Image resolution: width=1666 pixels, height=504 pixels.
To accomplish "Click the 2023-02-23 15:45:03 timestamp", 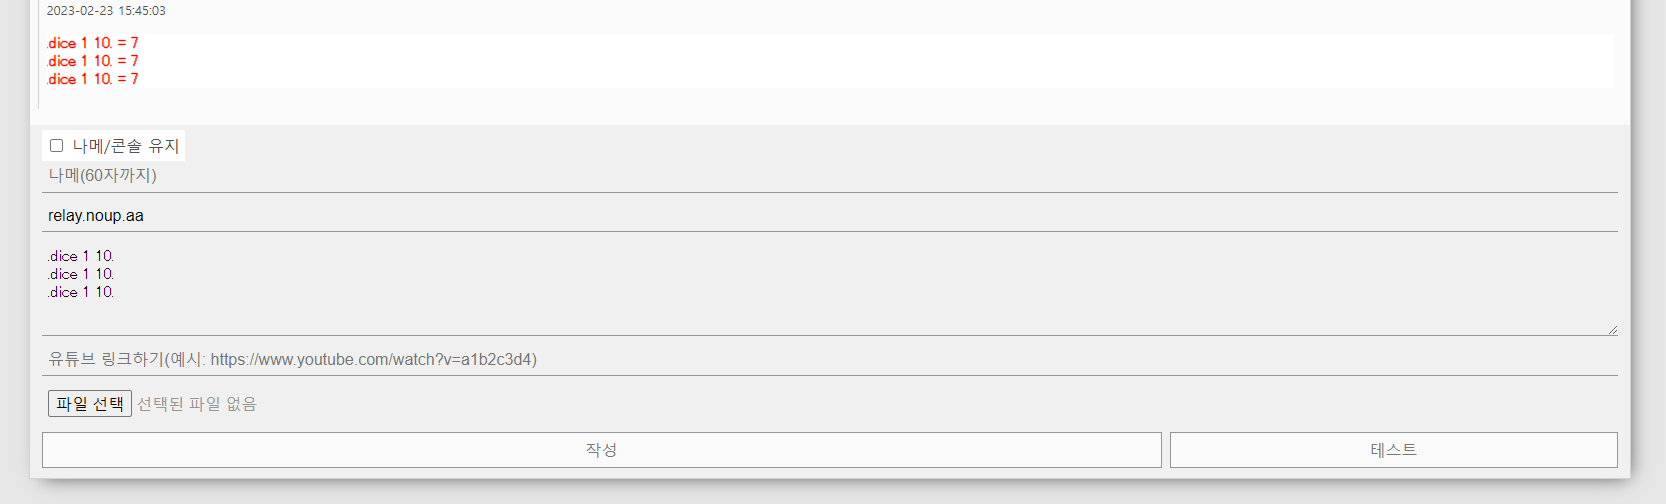I will (106, 11).
